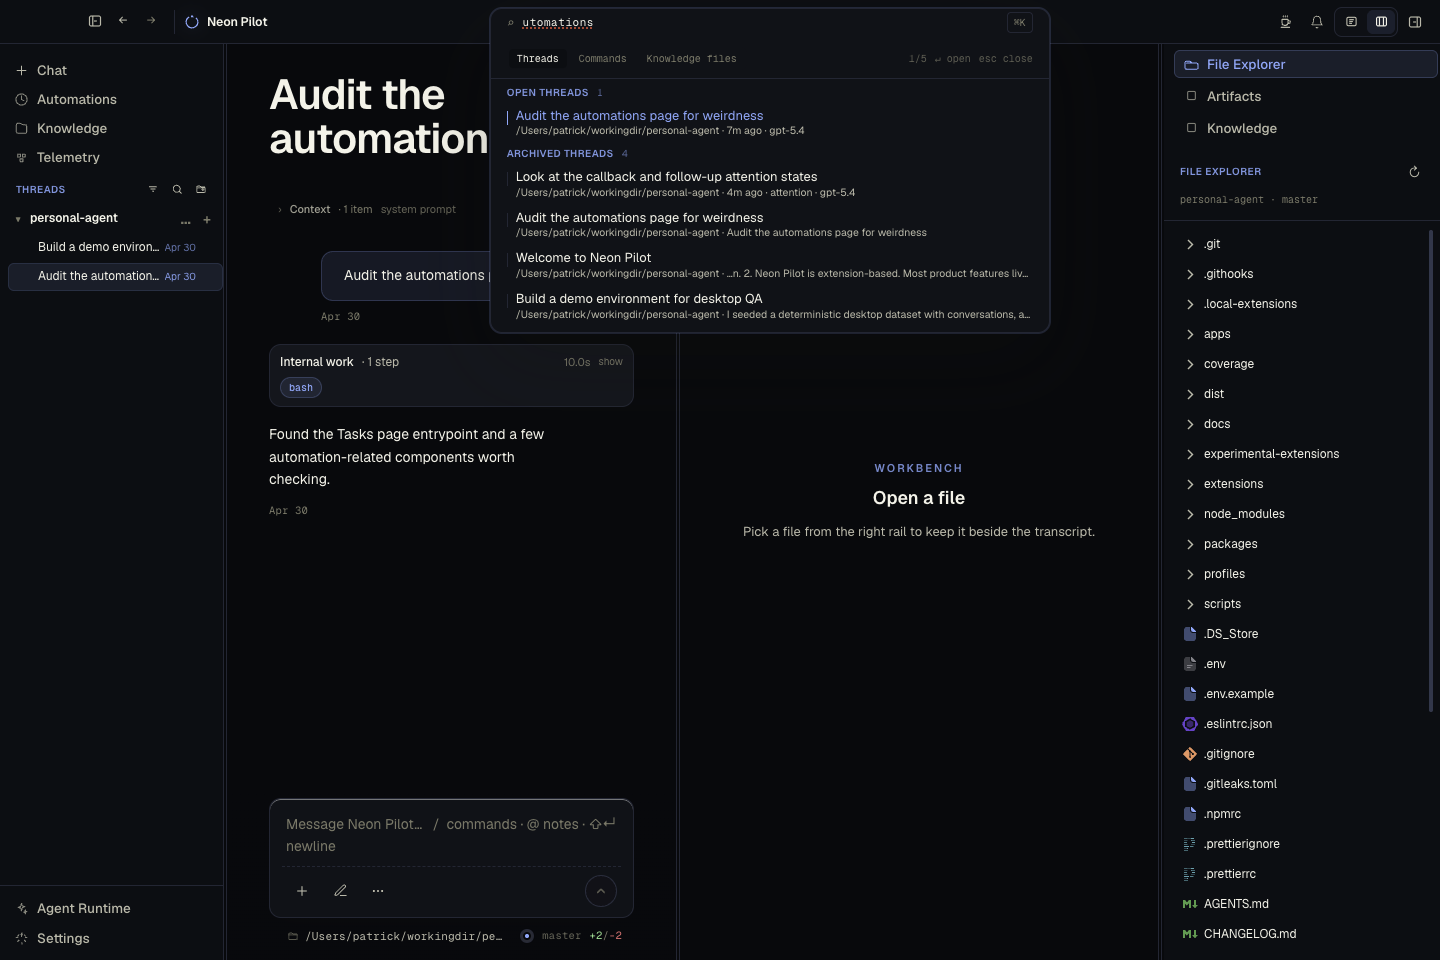1440x960 pixels.
Task: Open the .gitignore file
Action: click(x=1229, y=754)
